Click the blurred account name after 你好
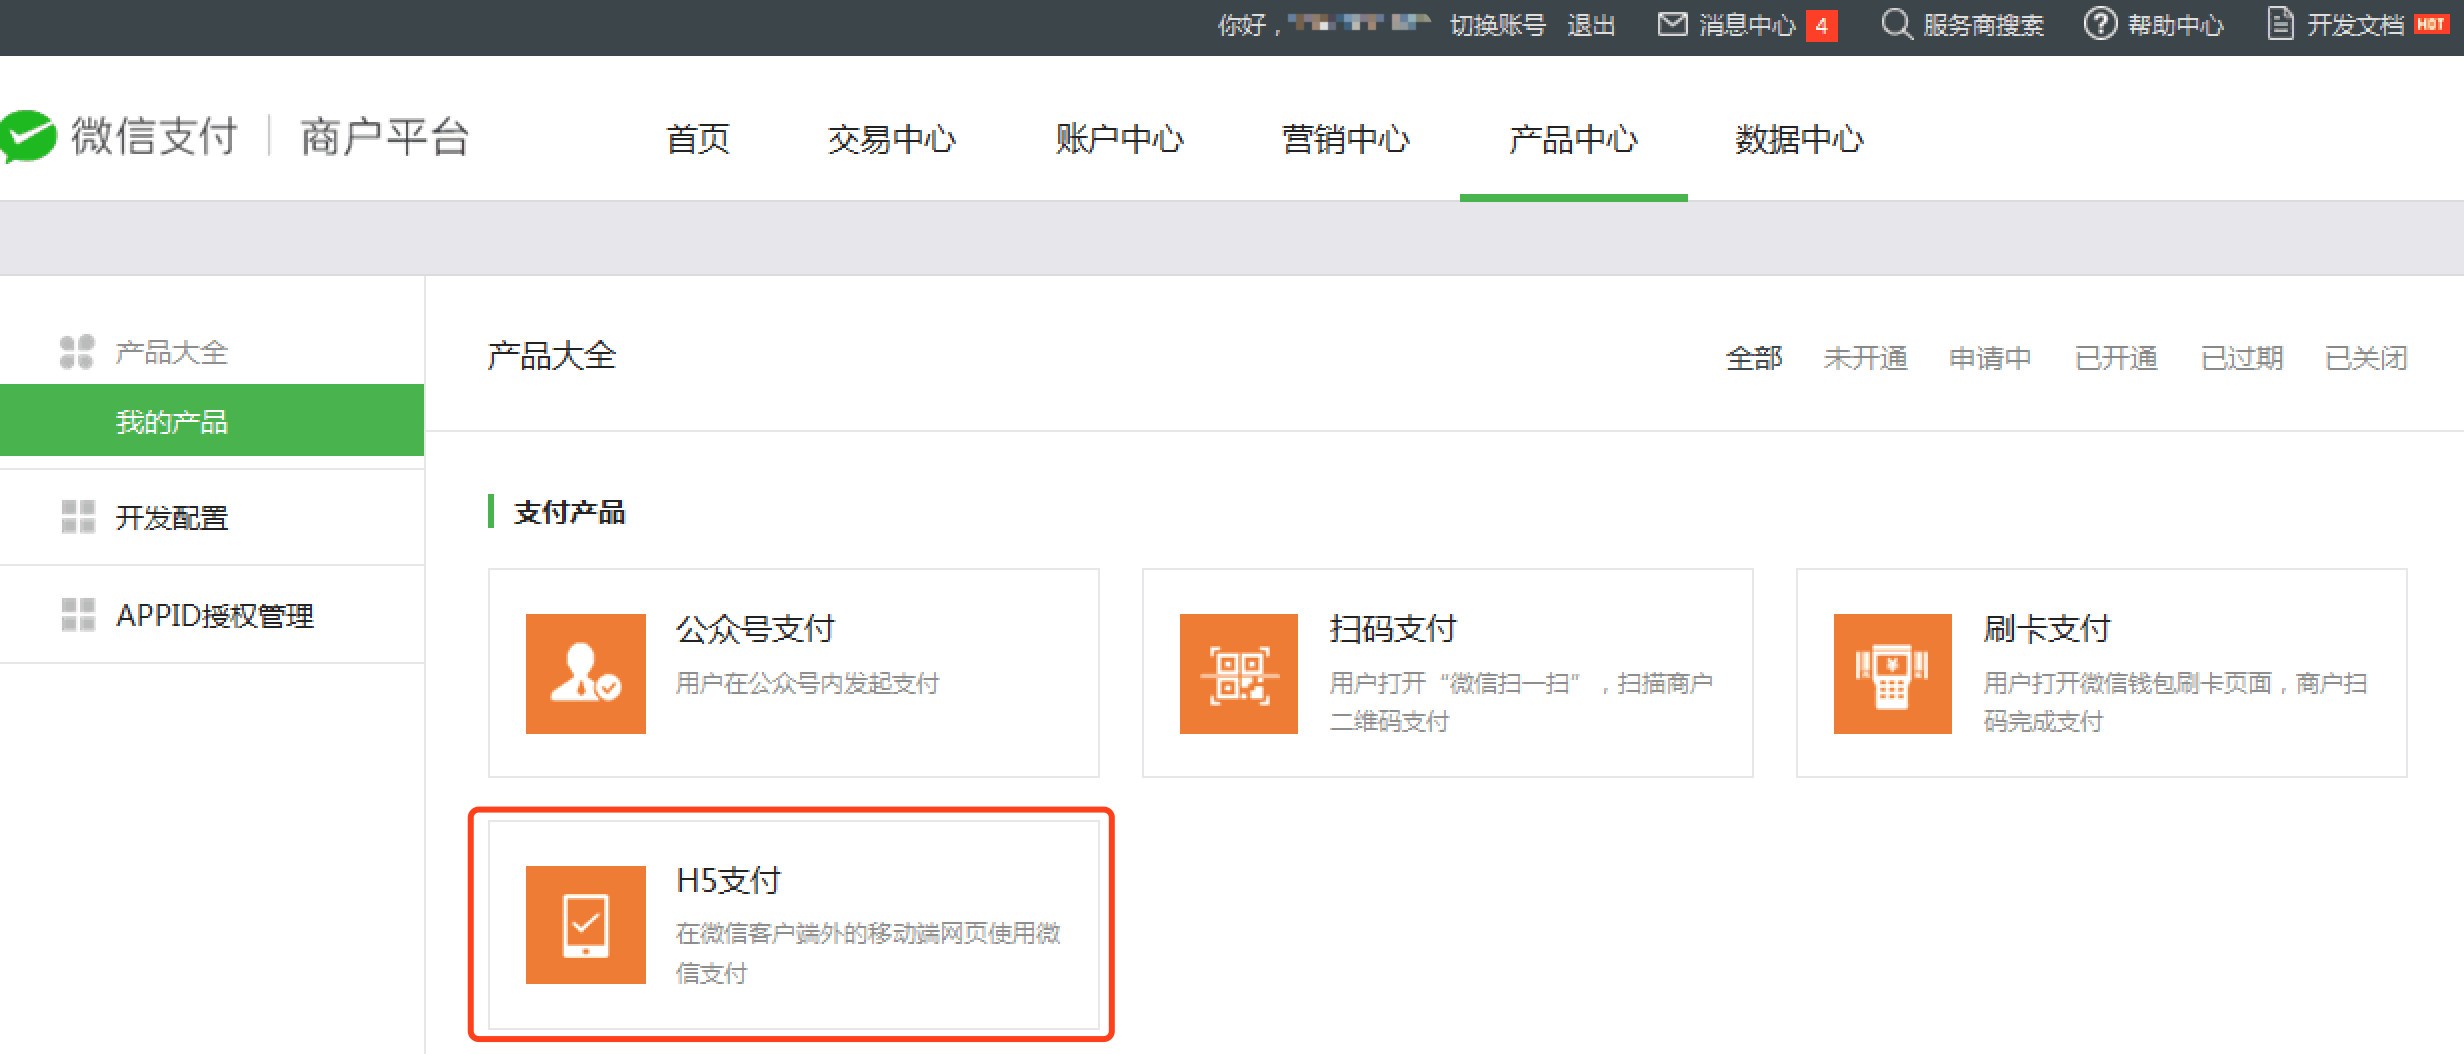Image resolution: width=2464 pixels, height=1054 pixels. [1359, 23]
